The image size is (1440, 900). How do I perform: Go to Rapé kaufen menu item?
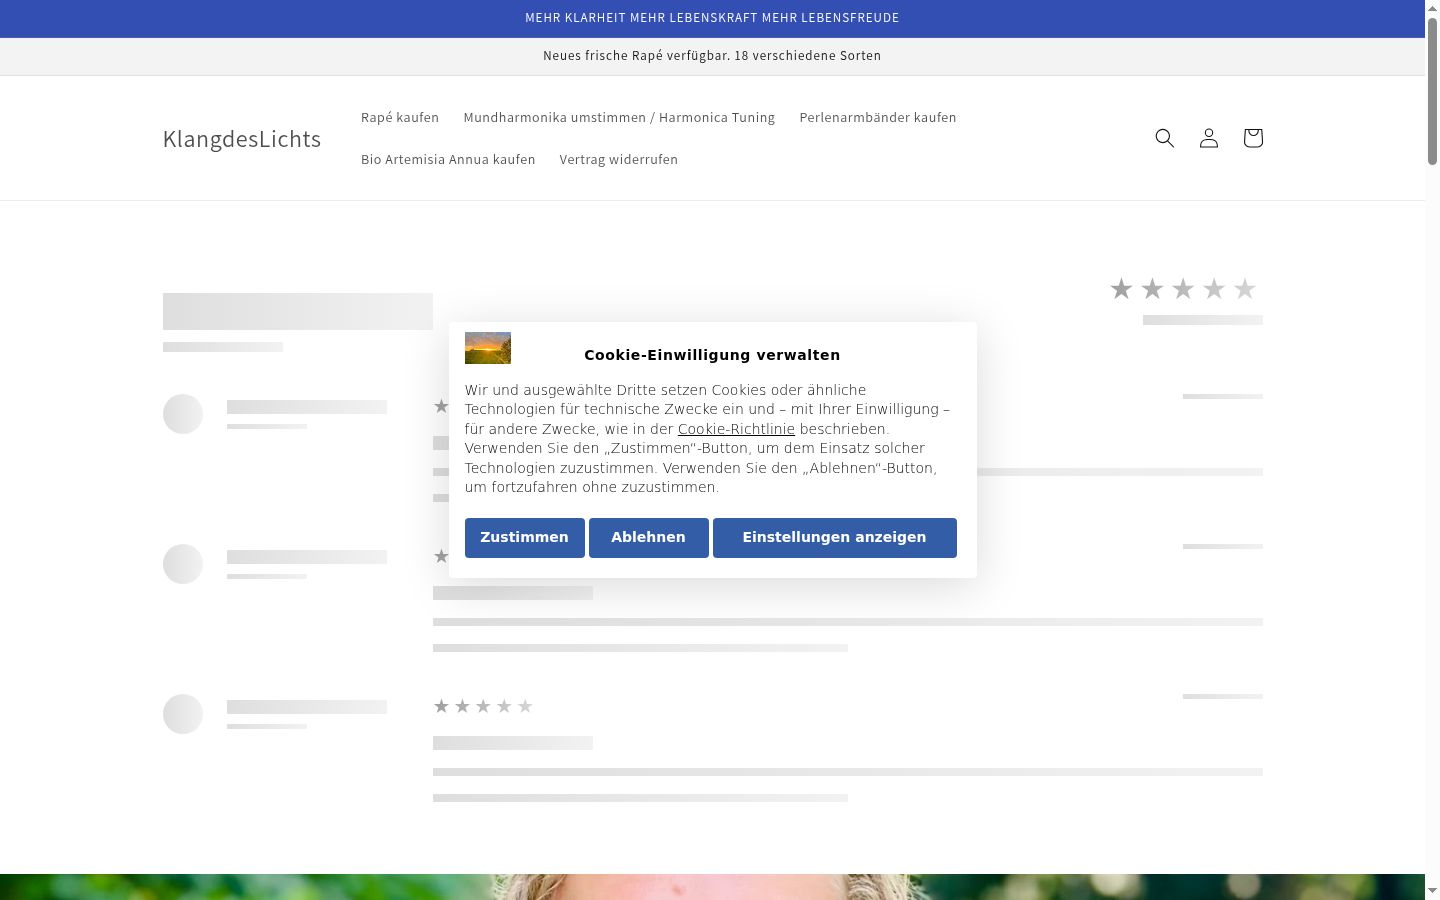(x=400, y=117)
